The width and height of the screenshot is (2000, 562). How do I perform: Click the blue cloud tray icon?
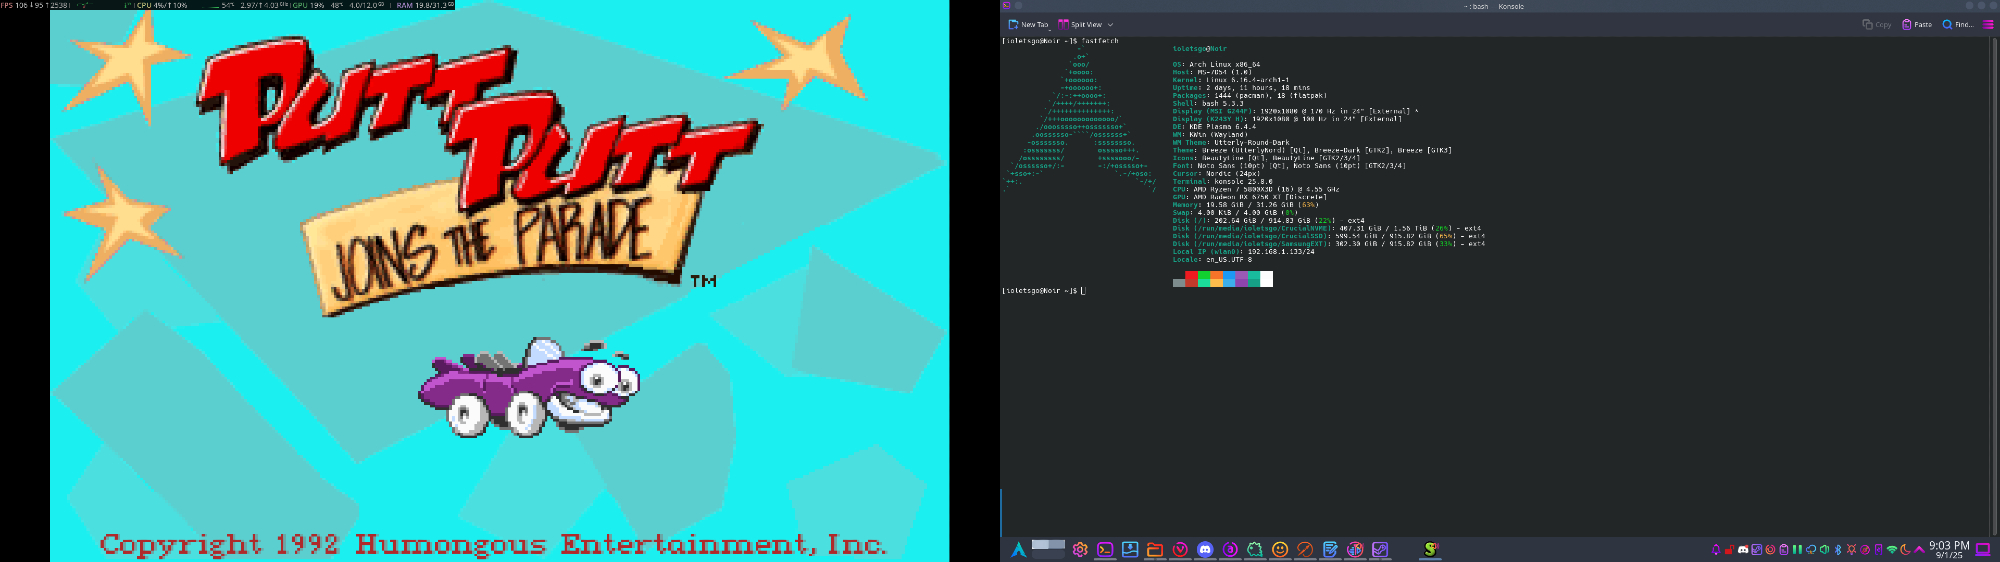click(x=1811, y=549)
